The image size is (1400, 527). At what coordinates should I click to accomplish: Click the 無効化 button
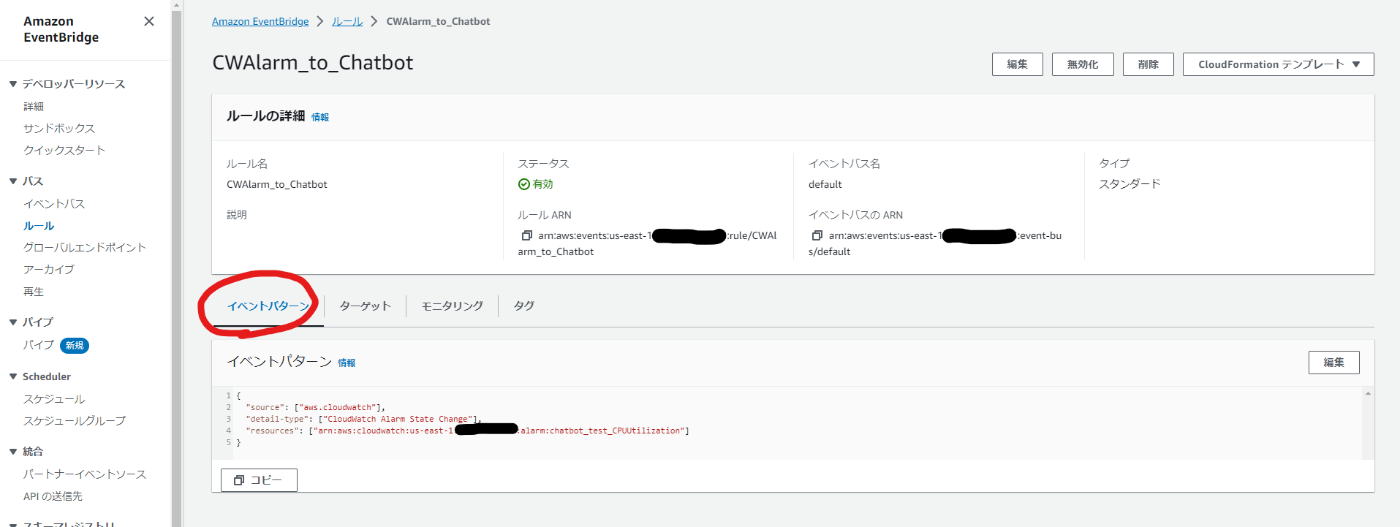tap(1083, 64)
